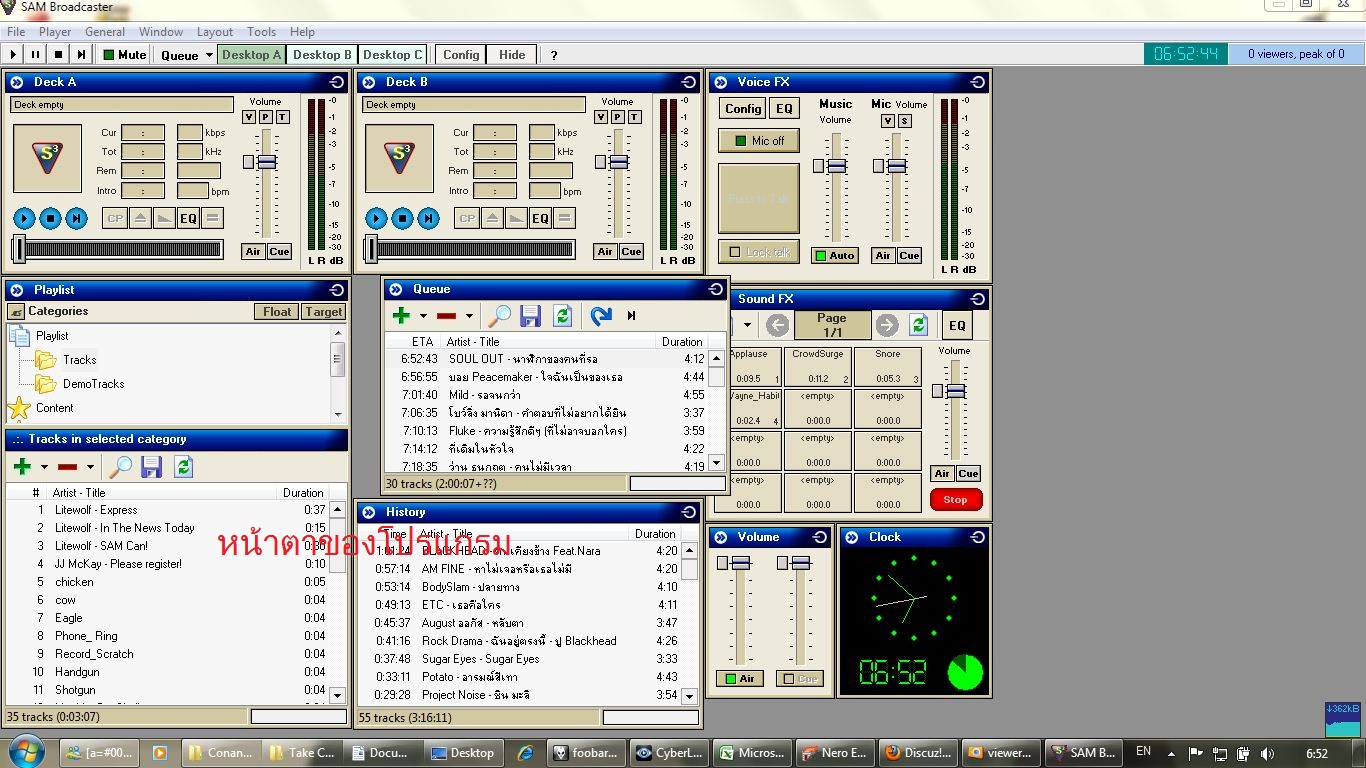The width and height of the screenshot is (1366, 768).
Task: Go to the next Sound FX page
Action: (886, 325)
